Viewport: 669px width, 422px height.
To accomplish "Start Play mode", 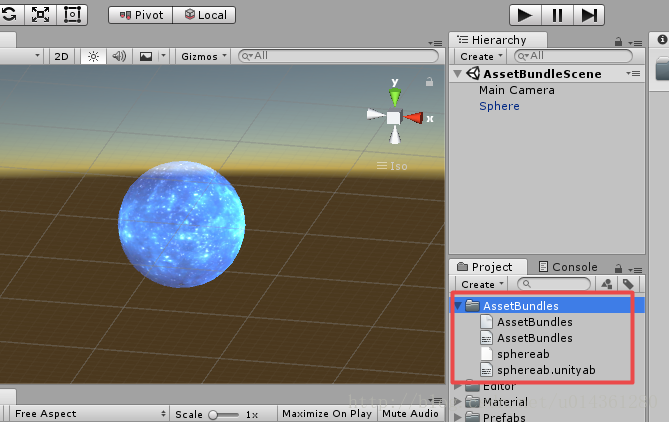I will (x=525, y=15).
